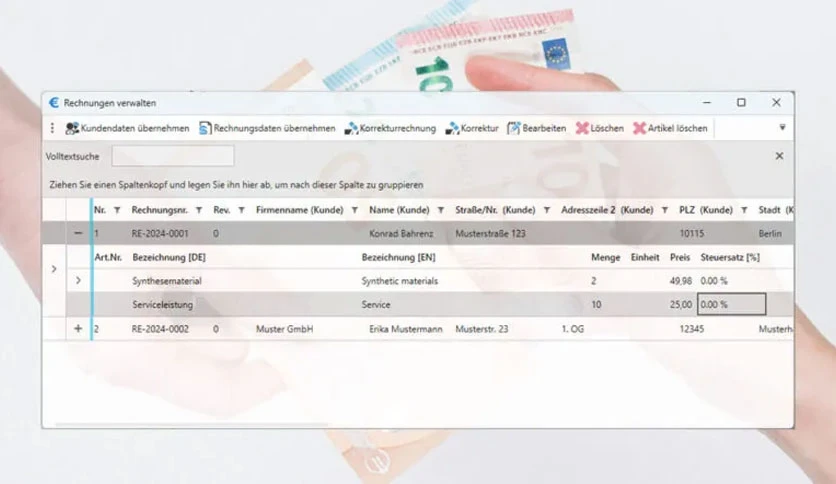The image size is (836, 484).
Task: Select the 1. OG address line cell
Action: (573, 329)
